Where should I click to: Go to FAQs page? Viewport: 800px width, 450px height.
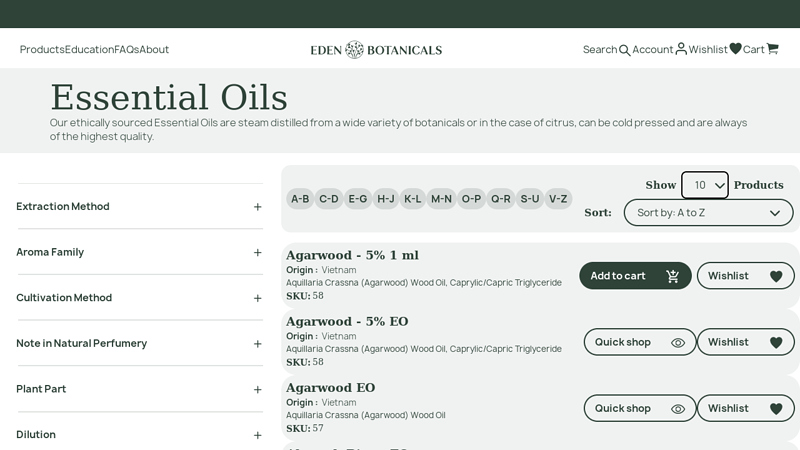tap(127, 49)
